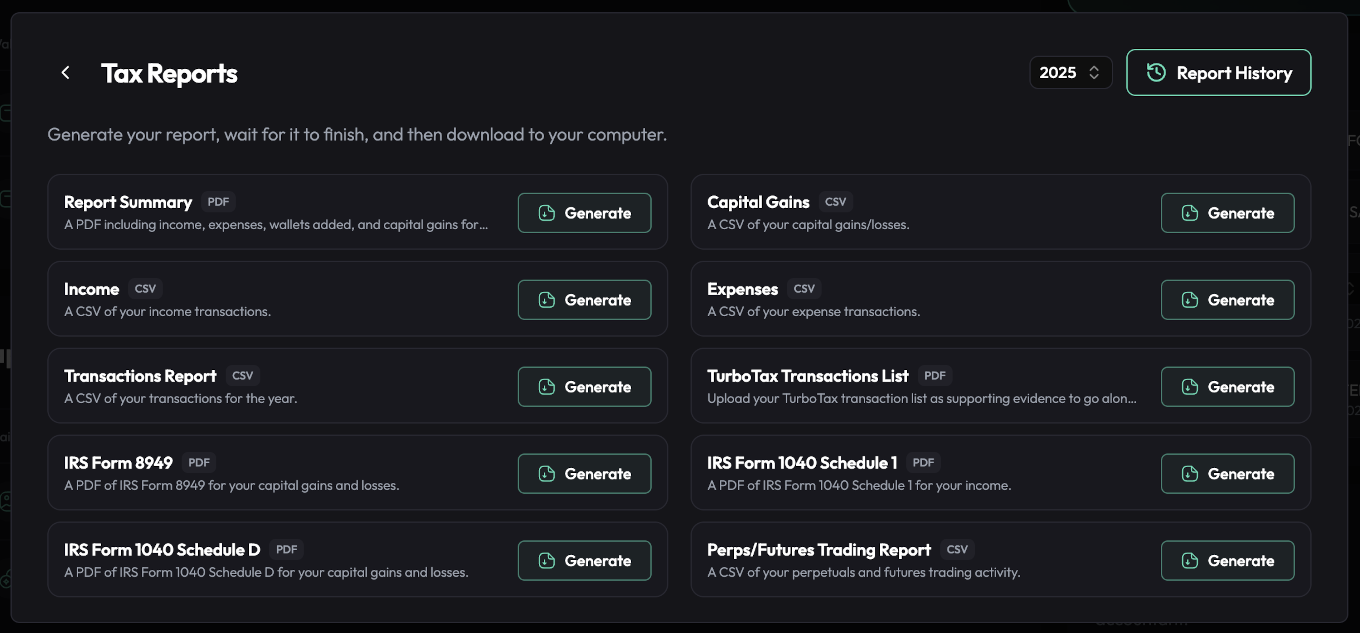Screen dimensions: 1360x633
Task: Generate the IRS Form 1040 Schedule 1
Action: 1227,474
